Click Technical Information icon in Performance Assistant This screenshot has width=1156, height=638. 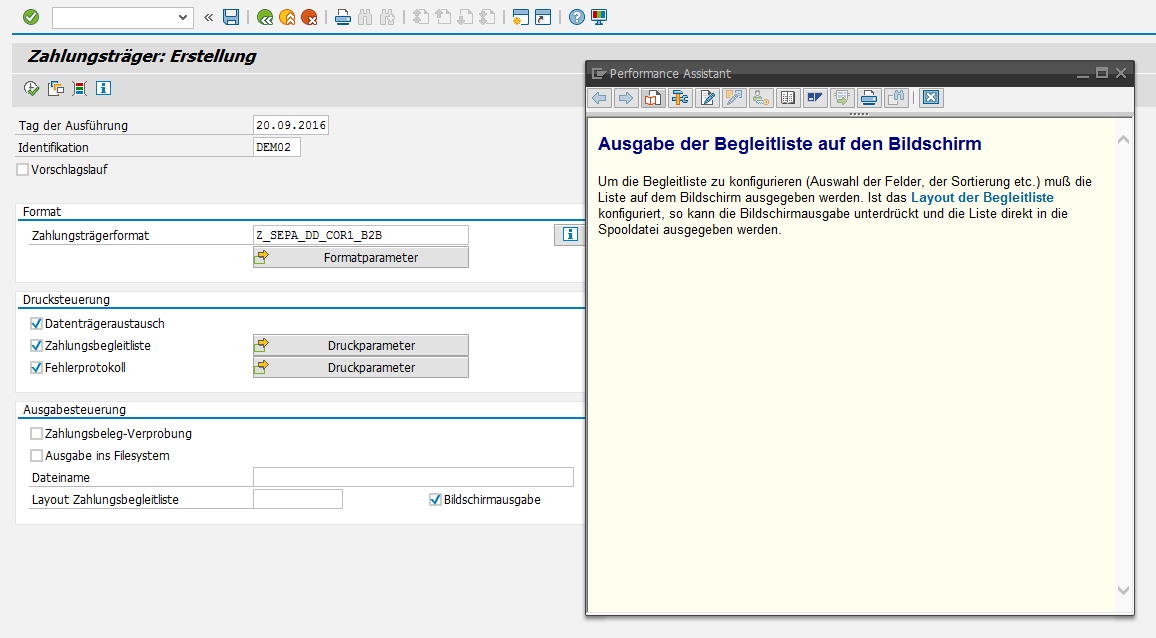pyautogui.click(x=680, y=98)
